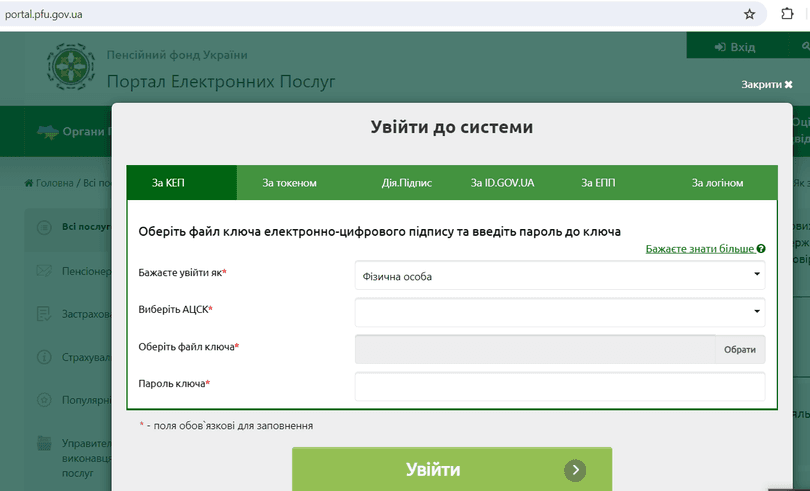Click the Управителям folder icon in sidebar

[x=44, y=443]
